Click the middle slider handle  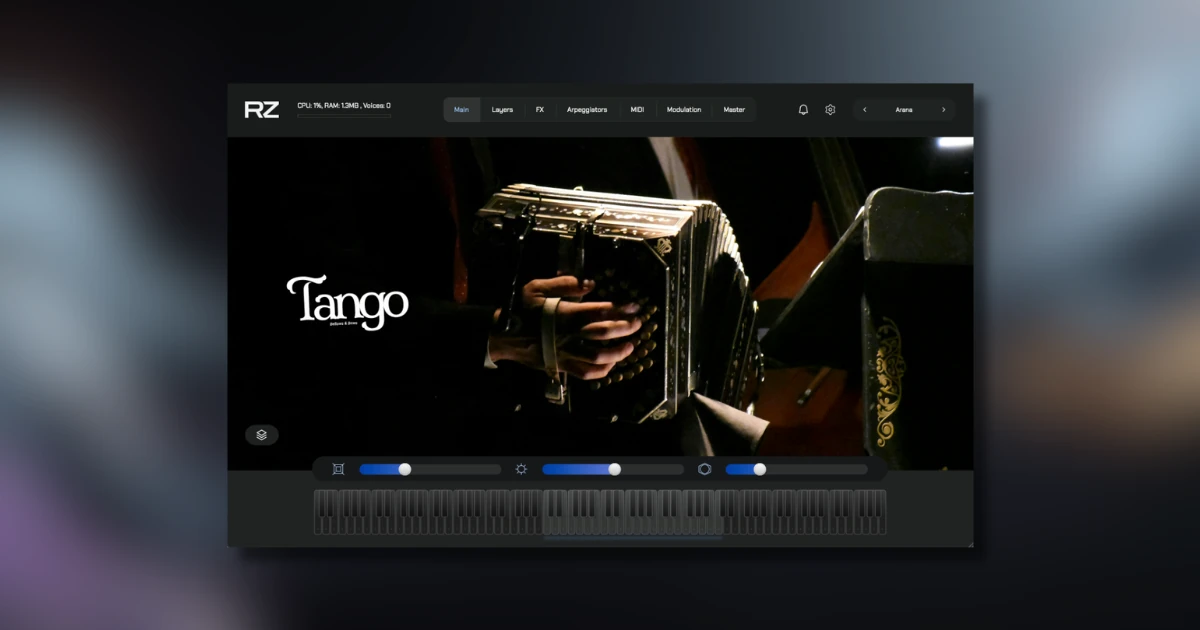pyautogui.click(x=615, y=468)
